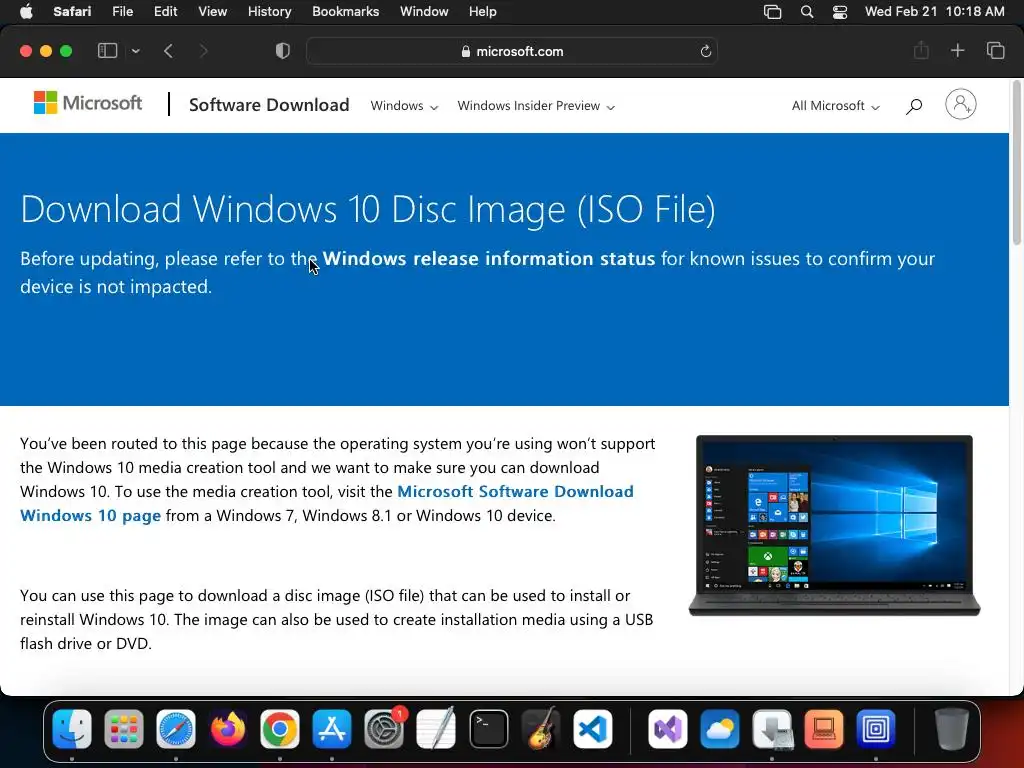The height and width of the screenshot is (768, 1024).
Task: Open the cloud weather app in Dock
Action: [x=720, y=729]
